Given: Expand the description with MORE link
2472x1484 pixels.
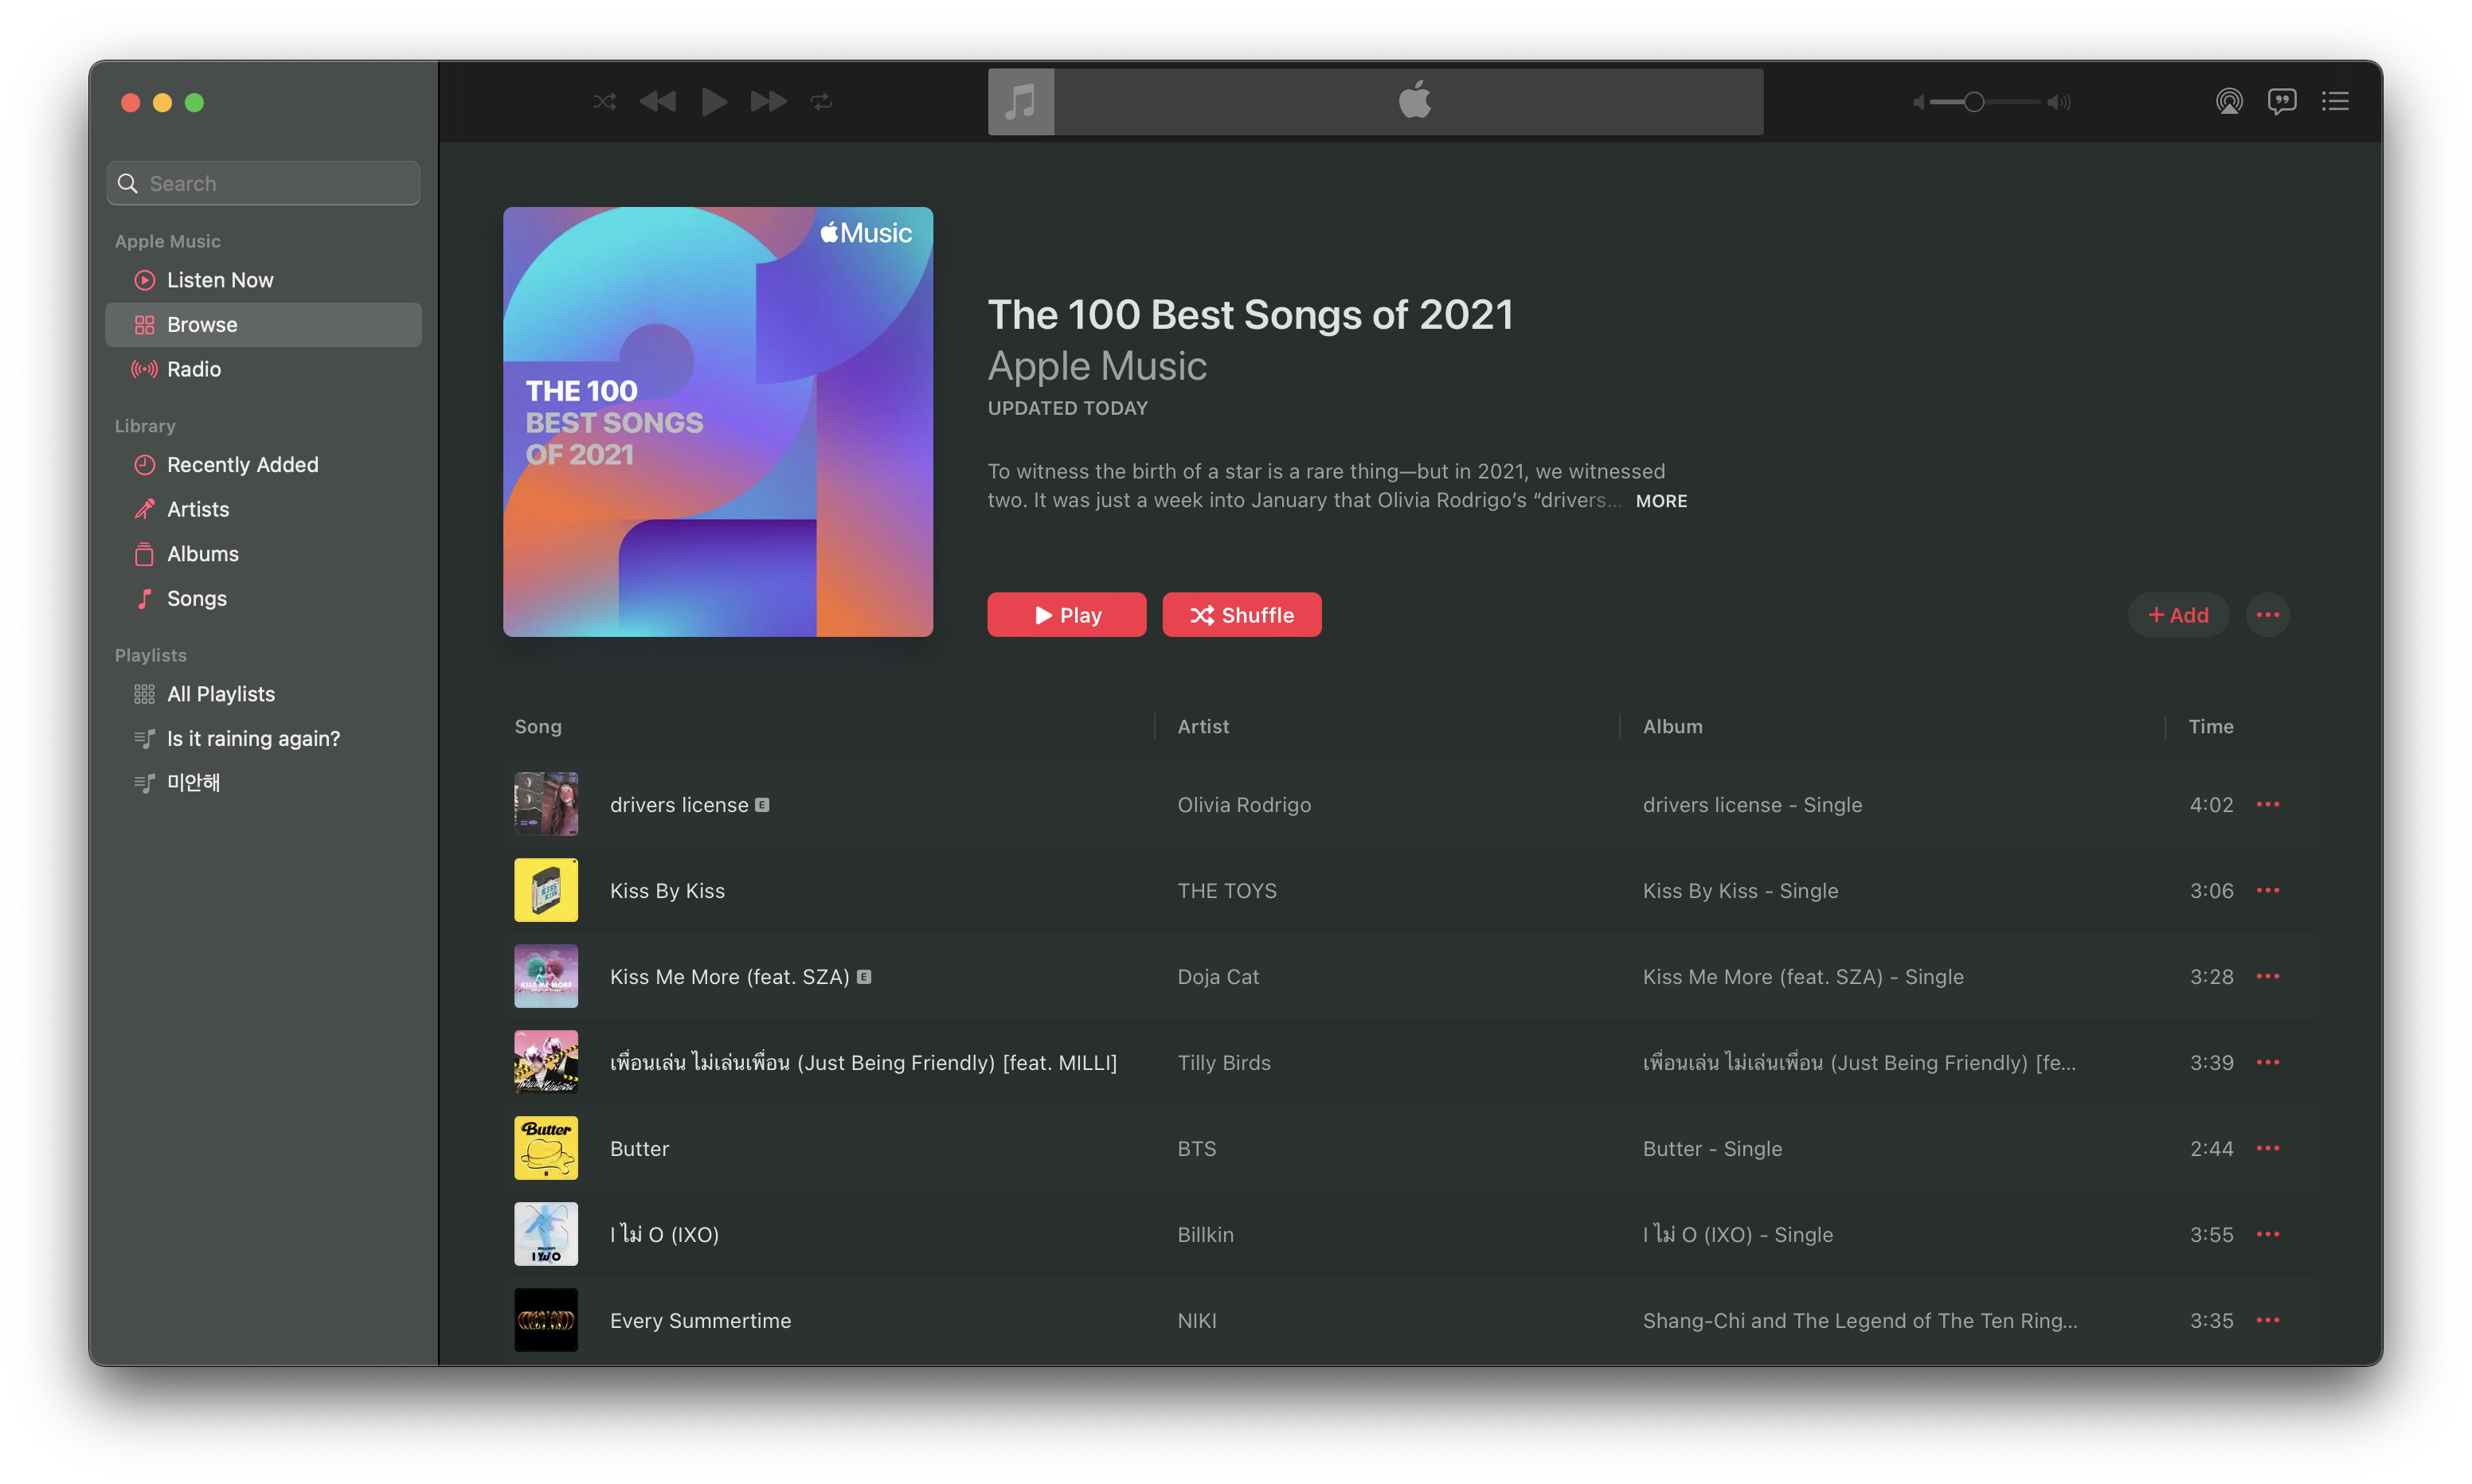Looking at the screenshot, I should [x=1661, y=501].
